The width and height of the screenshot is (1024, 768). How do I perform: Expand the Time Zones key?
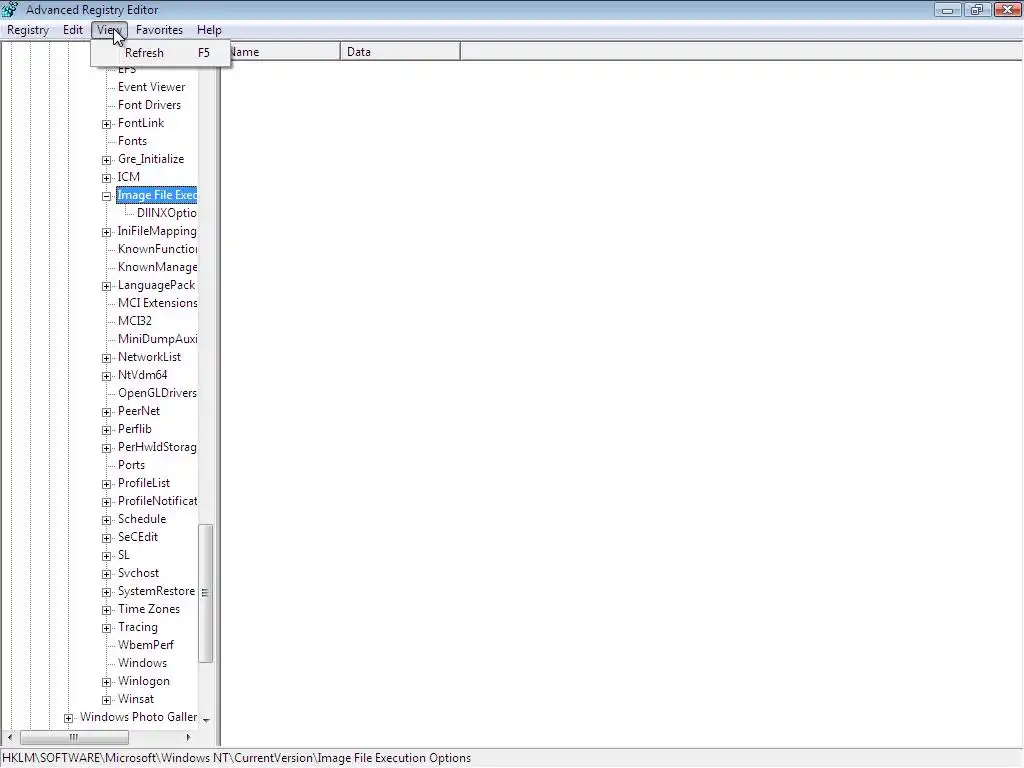[x=106, y=610]
